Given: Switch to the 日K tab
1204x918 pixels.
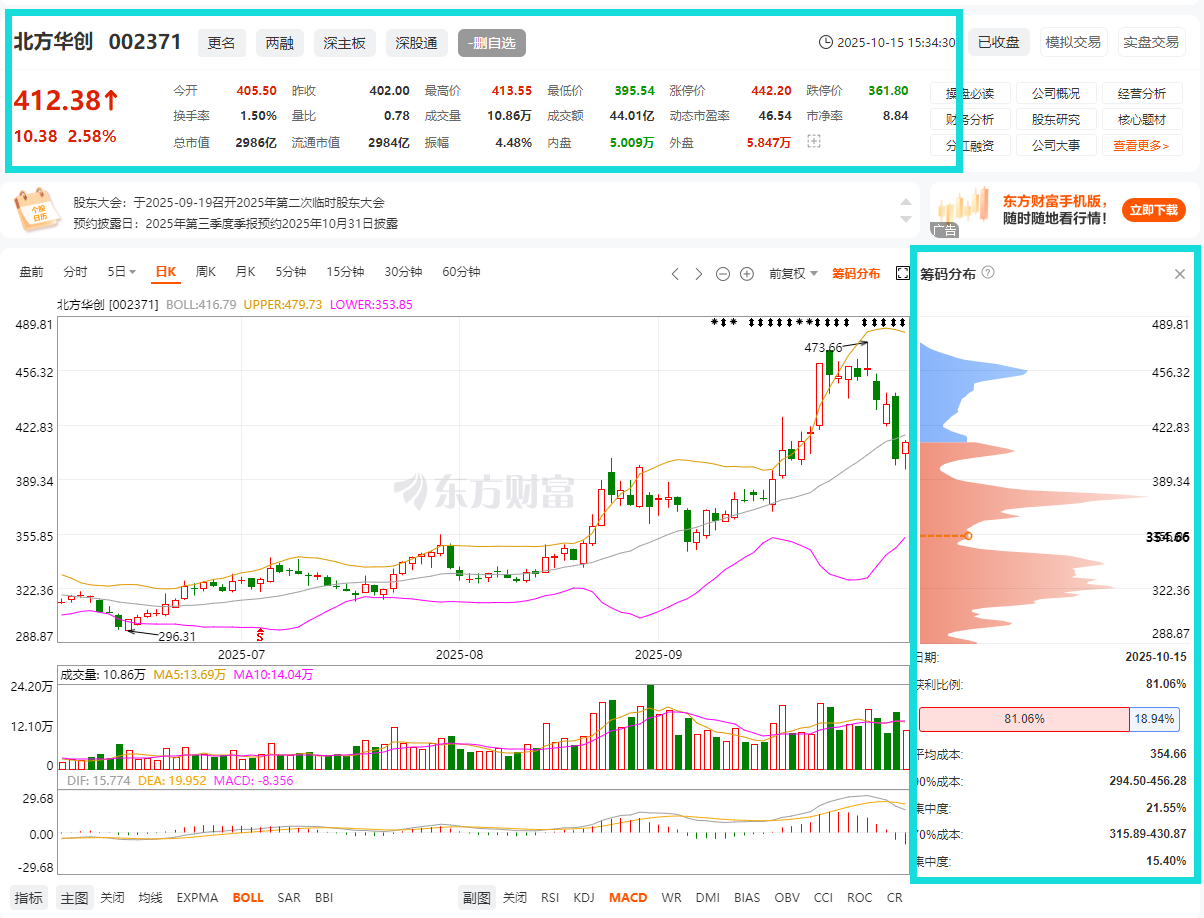Looking at the screenshot, I should 165,272.
